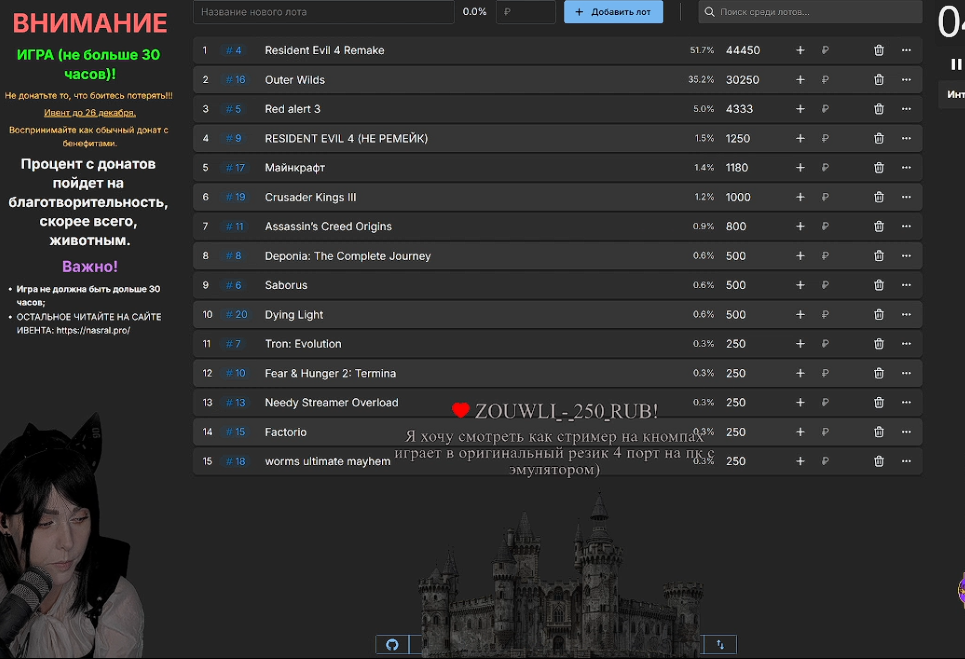
Task: Click ruble icon on Outer Wilds row
Action: point(825,80)
